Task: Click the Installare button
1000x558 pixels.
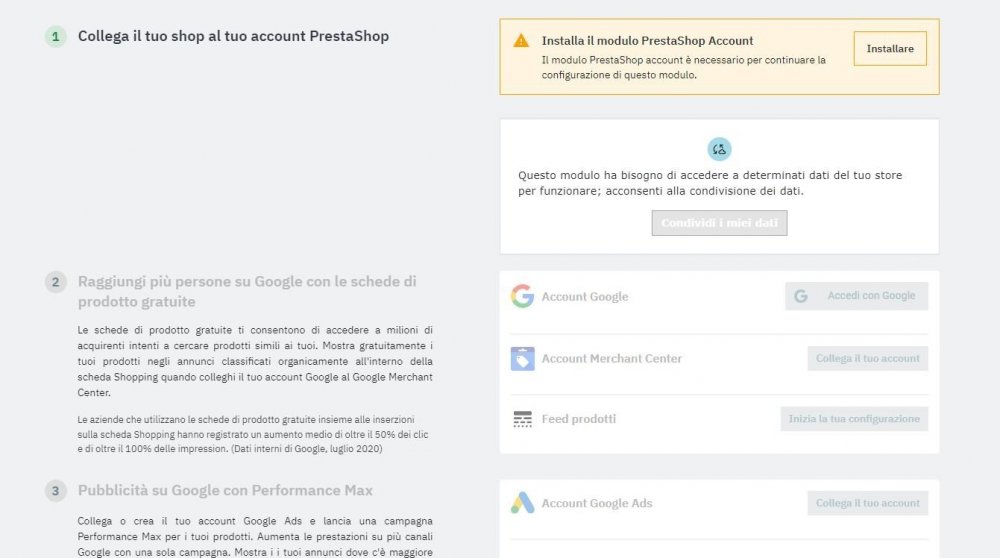Action: pos(890,48)
